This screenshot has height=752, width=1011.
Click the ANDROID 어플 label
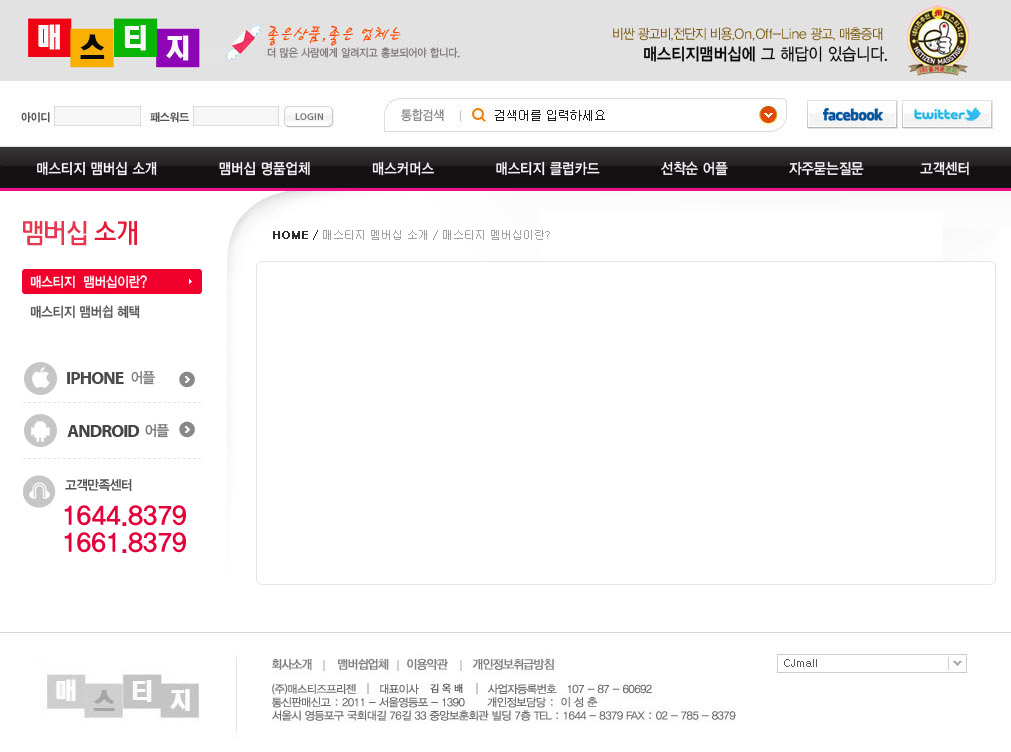pyautogui.click(x=118, y=430)
